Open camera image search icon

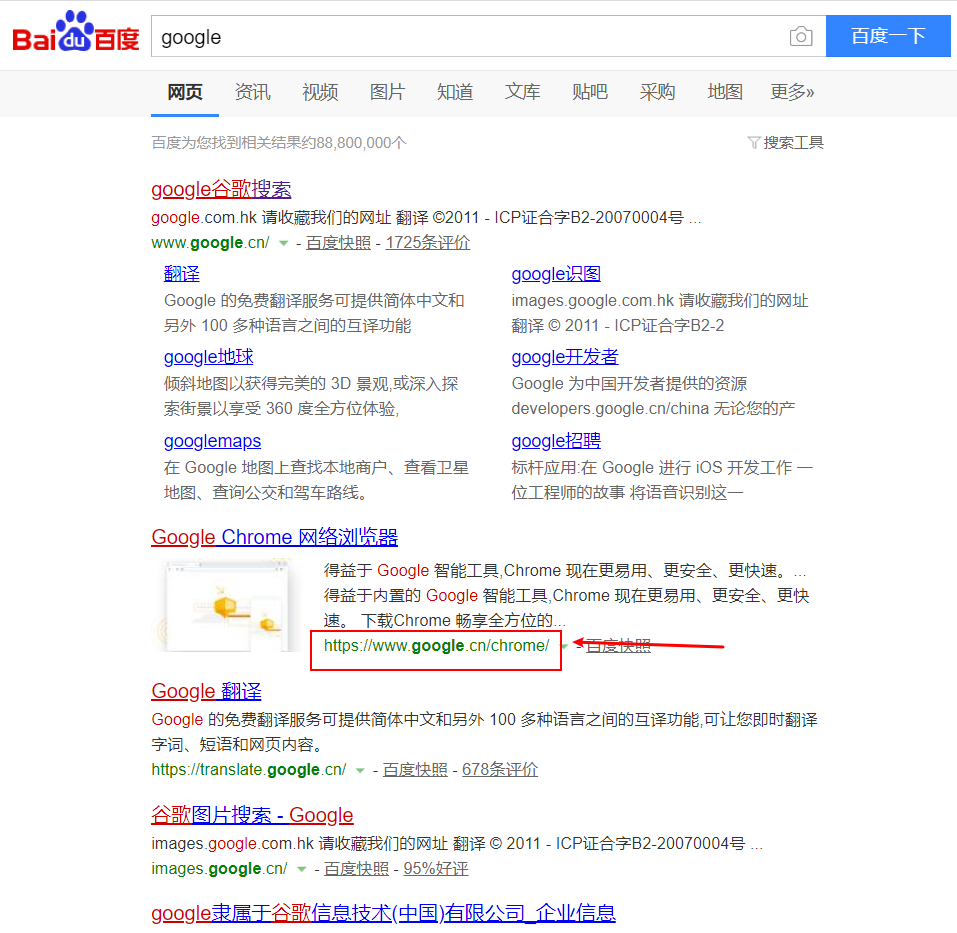[801, 37]
